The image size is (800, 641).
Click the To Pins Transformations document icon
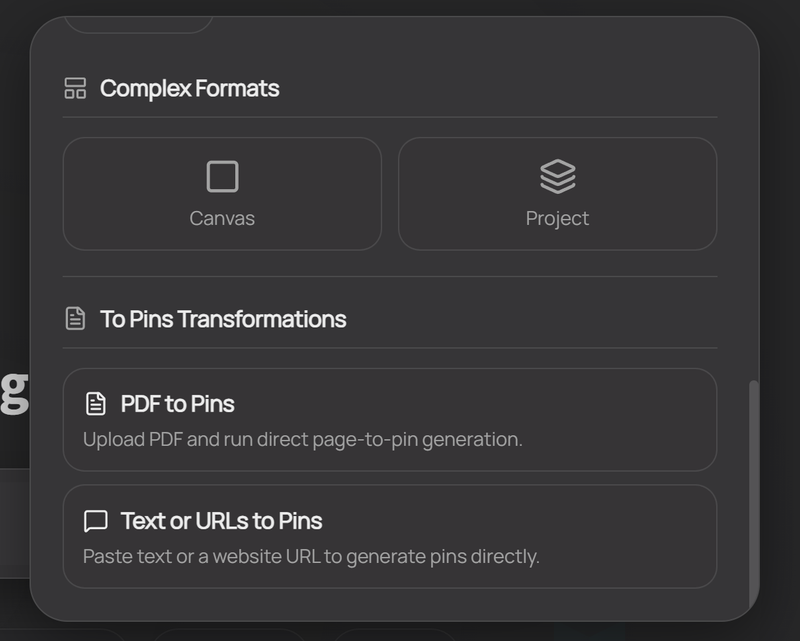[x=75, y=319]
